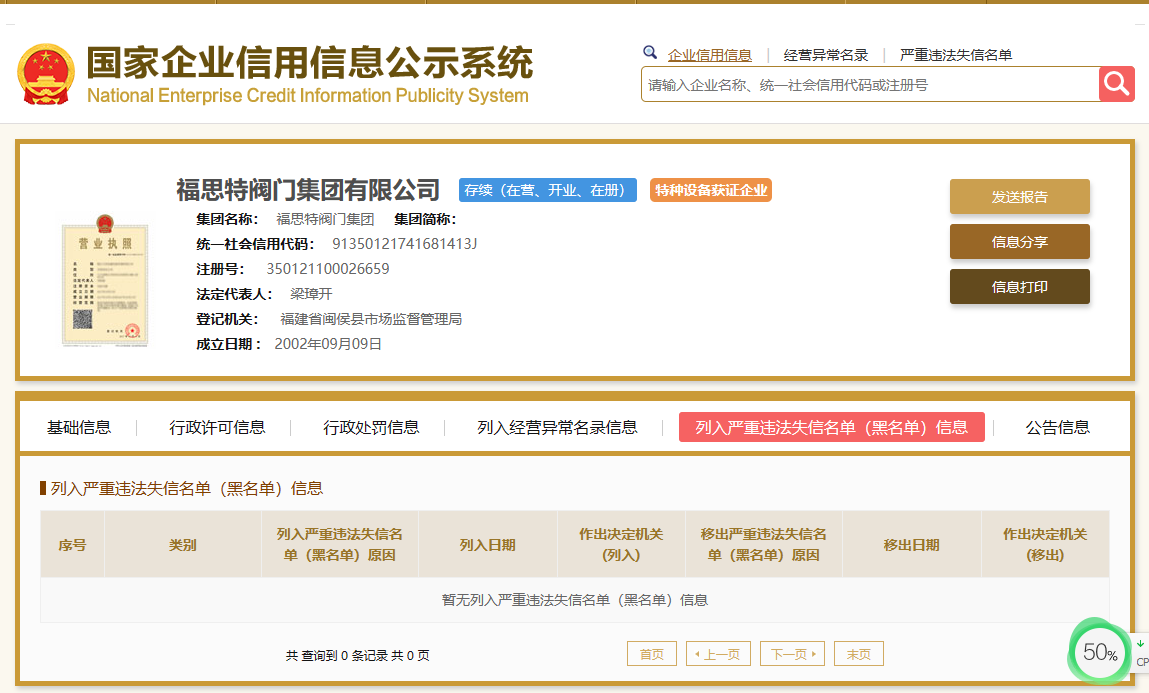Viewport: 1149px width, 693px height.
Task: Open the business license thumbnail image
Action: (105, 281)
